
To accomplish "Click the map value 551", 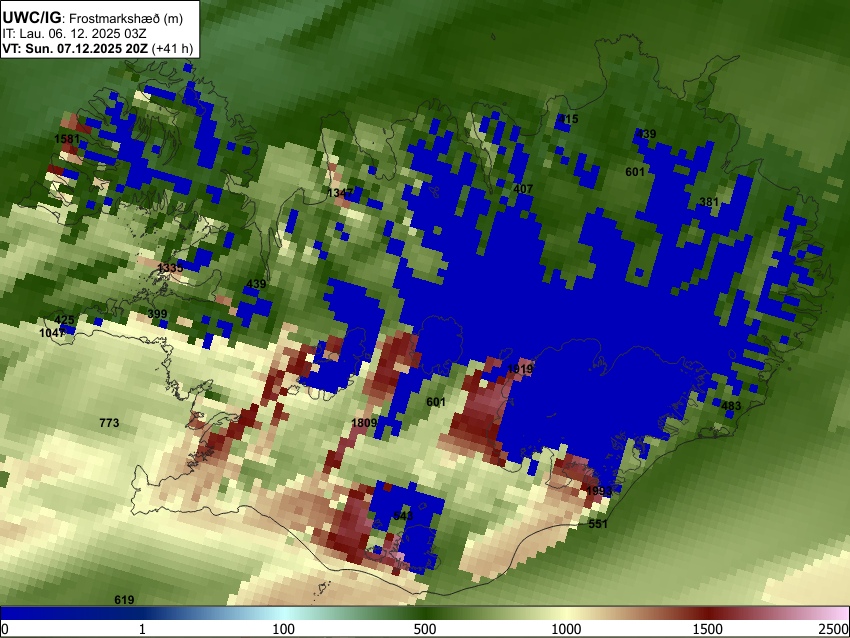I will pos(598,524).
